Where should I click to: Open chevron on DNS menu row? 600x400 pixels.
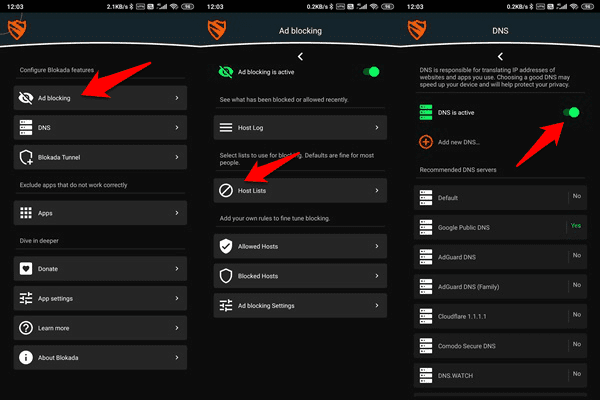(177, 127)
